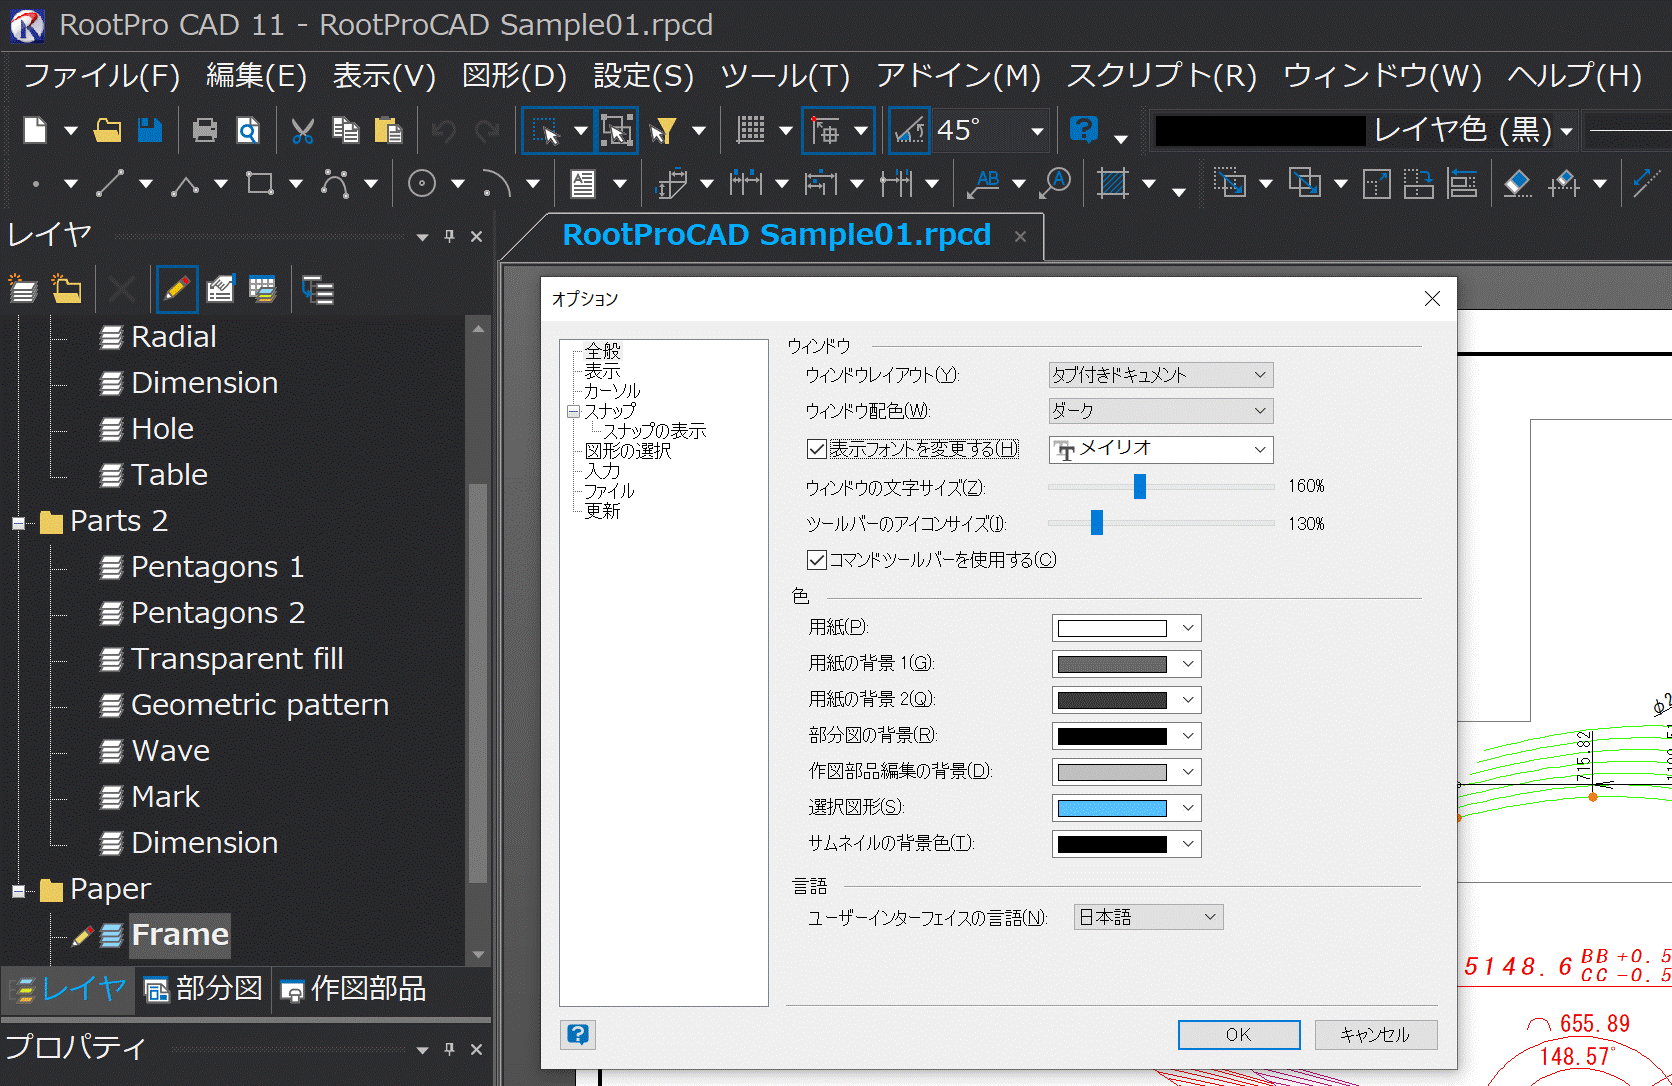Image resolution: width=1672 pixels, height=1086 pixels.
Task: Create a new file with the New icon
Action: point(35,130)
